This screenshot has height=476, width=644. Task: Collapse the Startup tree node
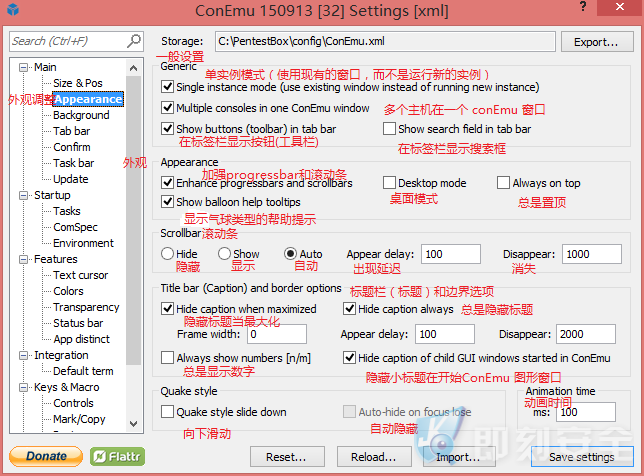coord(24,195)
